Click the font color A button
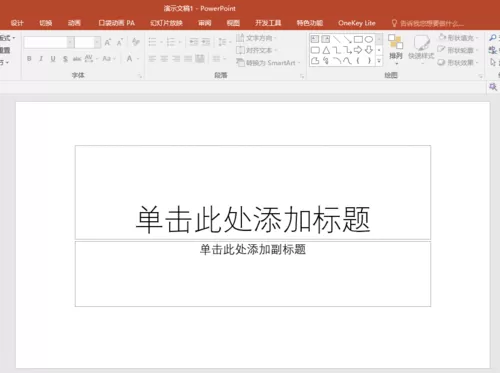This screenshot has width=500, height=373. [x=129, y=59]
